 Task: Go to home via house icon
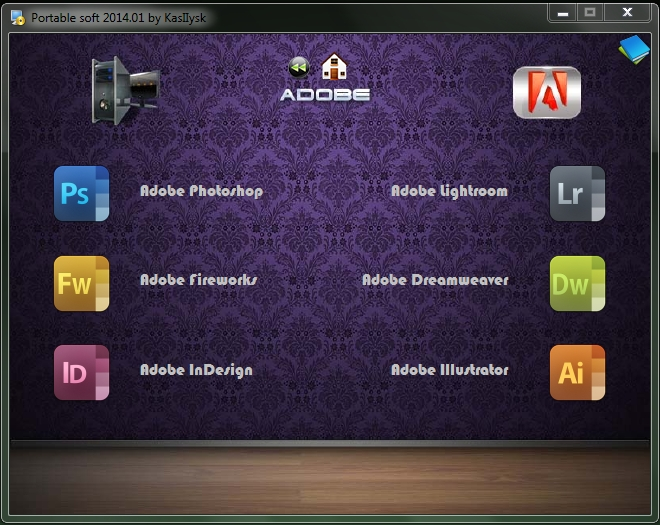click(x=334, y=67)
